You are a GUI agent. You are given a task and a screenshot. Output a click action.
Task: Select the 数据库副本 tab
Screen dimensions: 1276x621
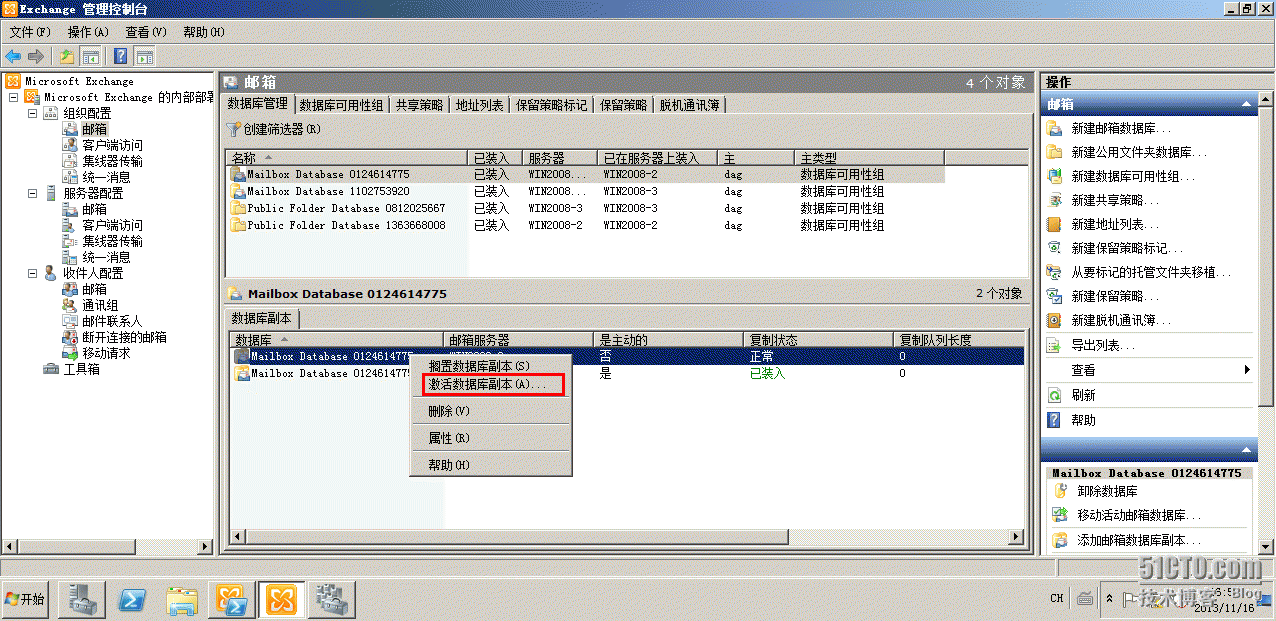click(x=262, y=318)
